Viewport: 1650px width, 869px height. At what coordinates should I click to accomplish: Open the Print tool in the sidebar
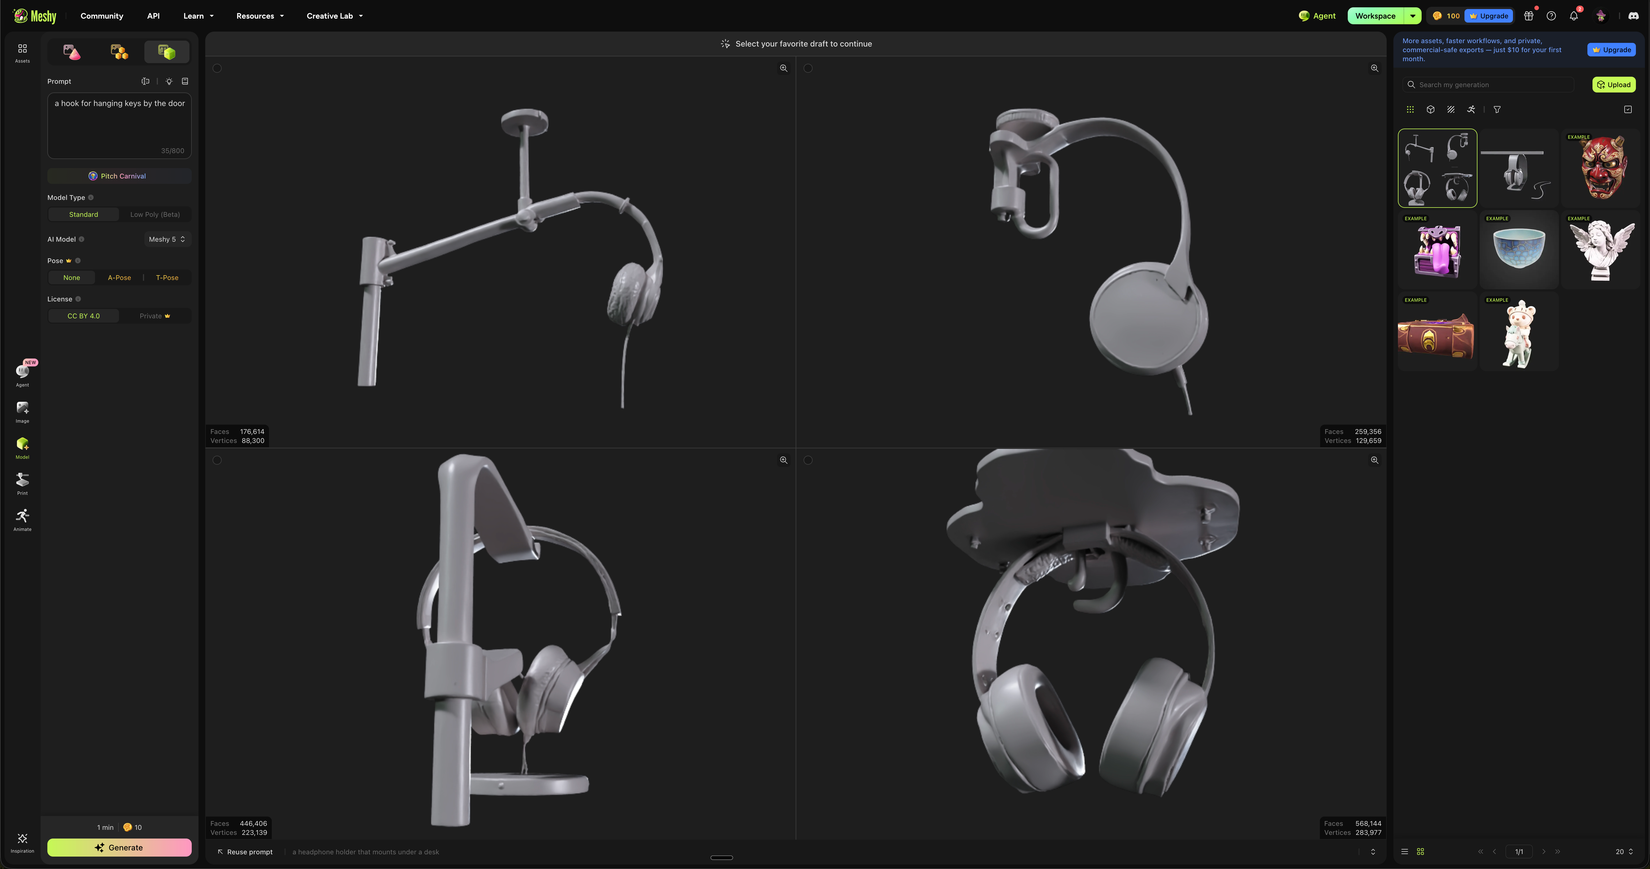point(22,484)
